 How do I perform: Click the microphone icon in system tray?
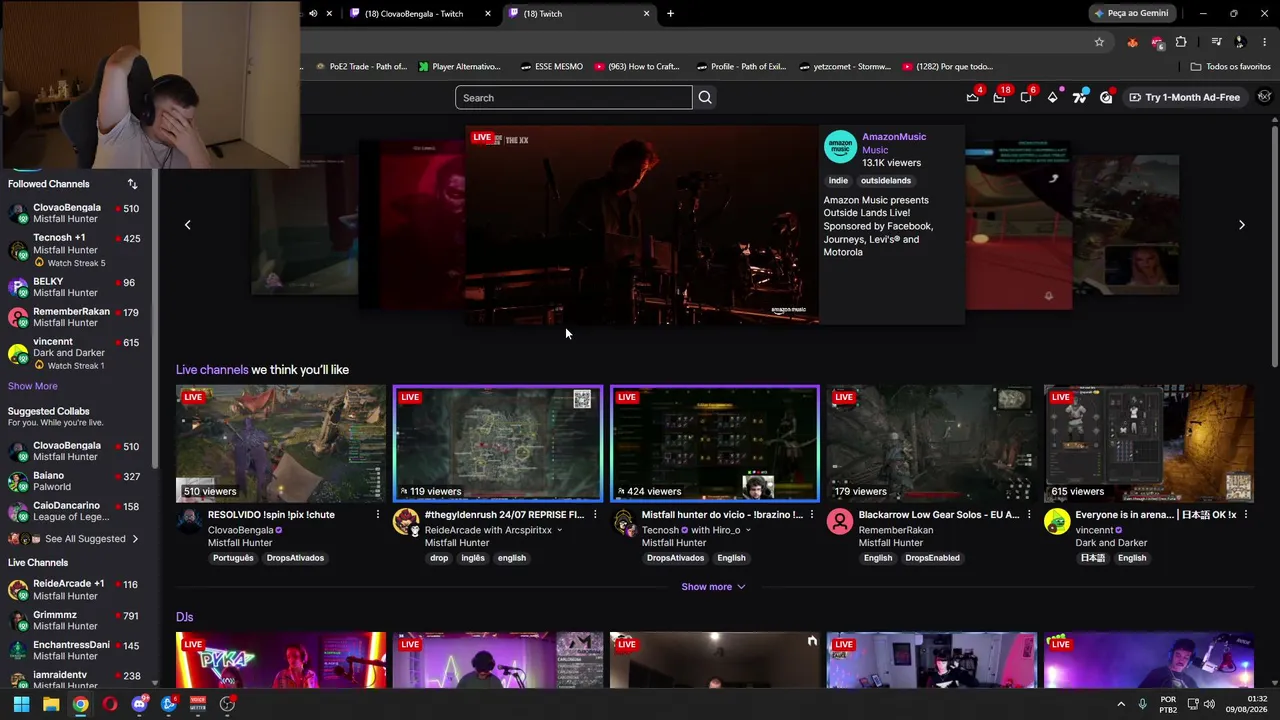coord(1142,704)
